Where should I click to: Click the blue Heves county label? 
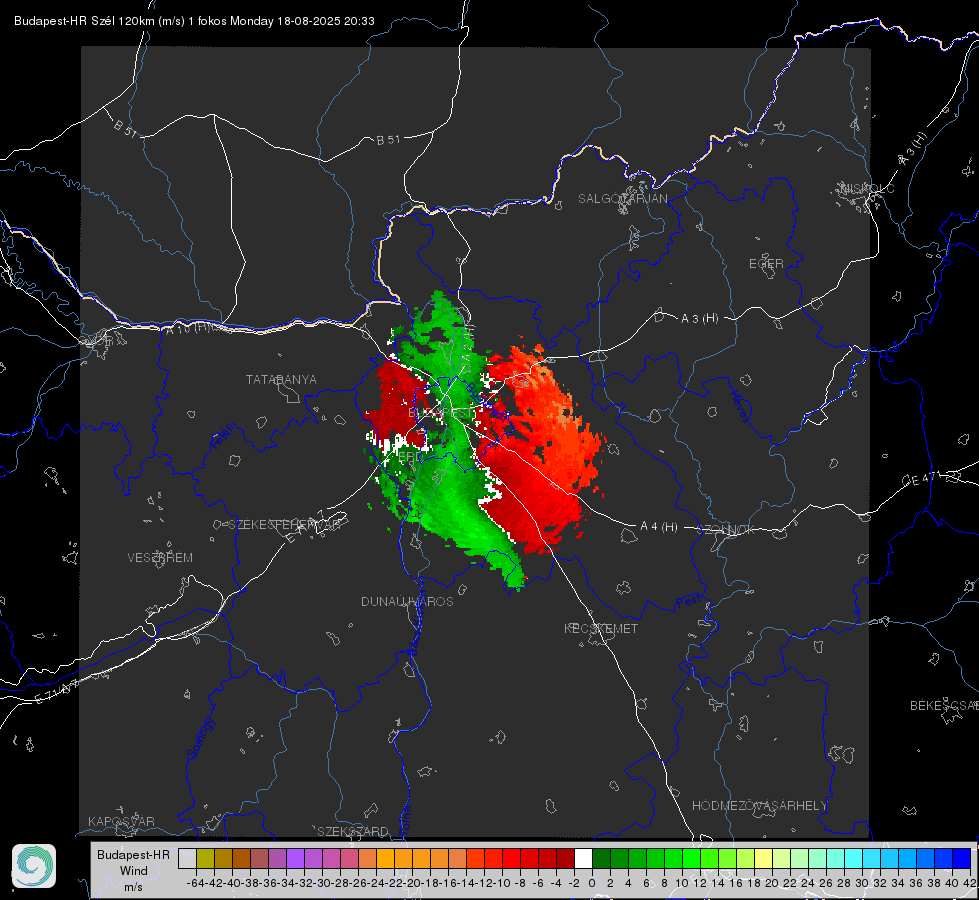(739, 406)
